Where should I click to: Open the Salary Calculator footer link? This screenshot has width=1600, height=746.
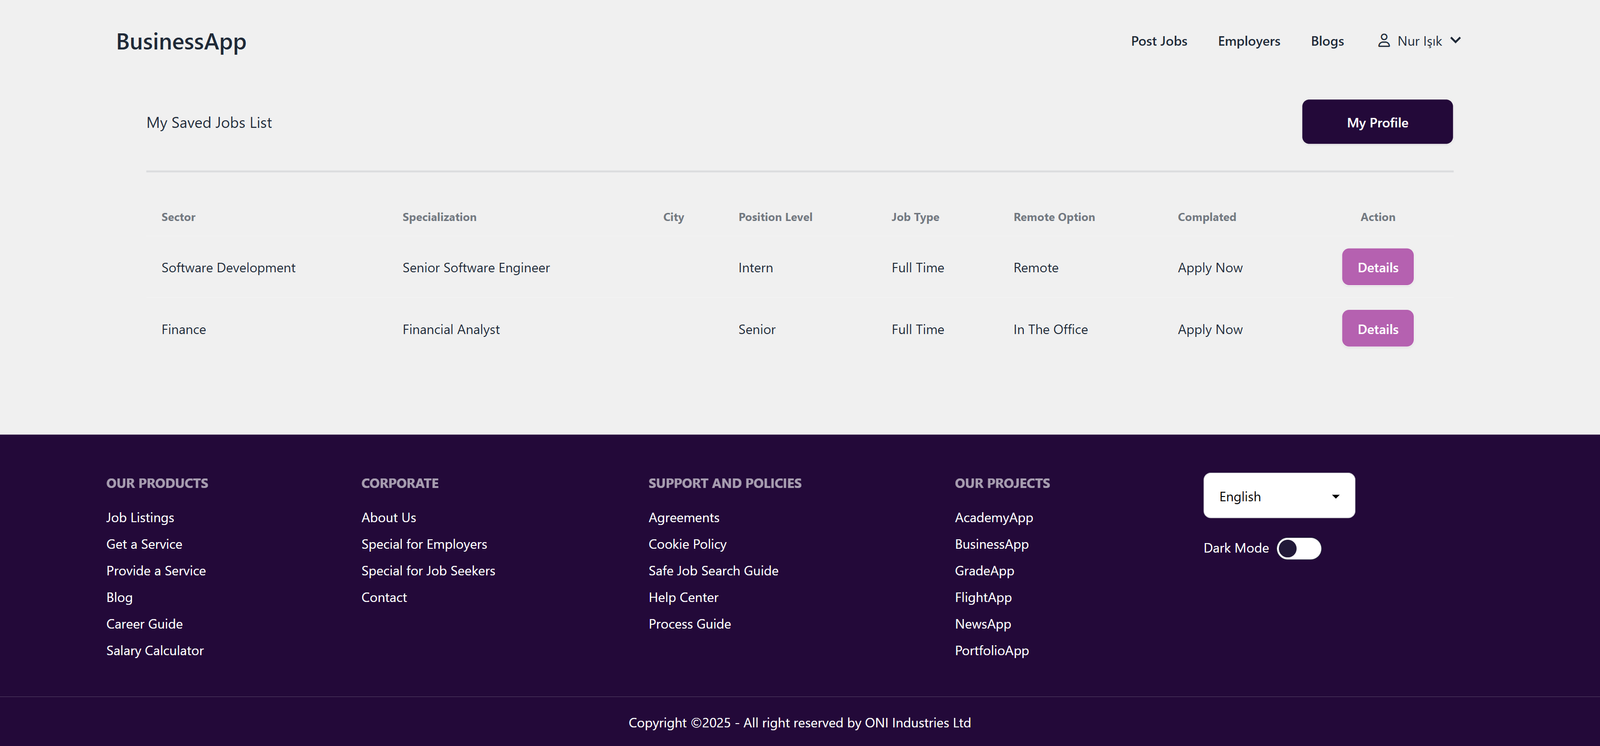click(x=155, y=651)
